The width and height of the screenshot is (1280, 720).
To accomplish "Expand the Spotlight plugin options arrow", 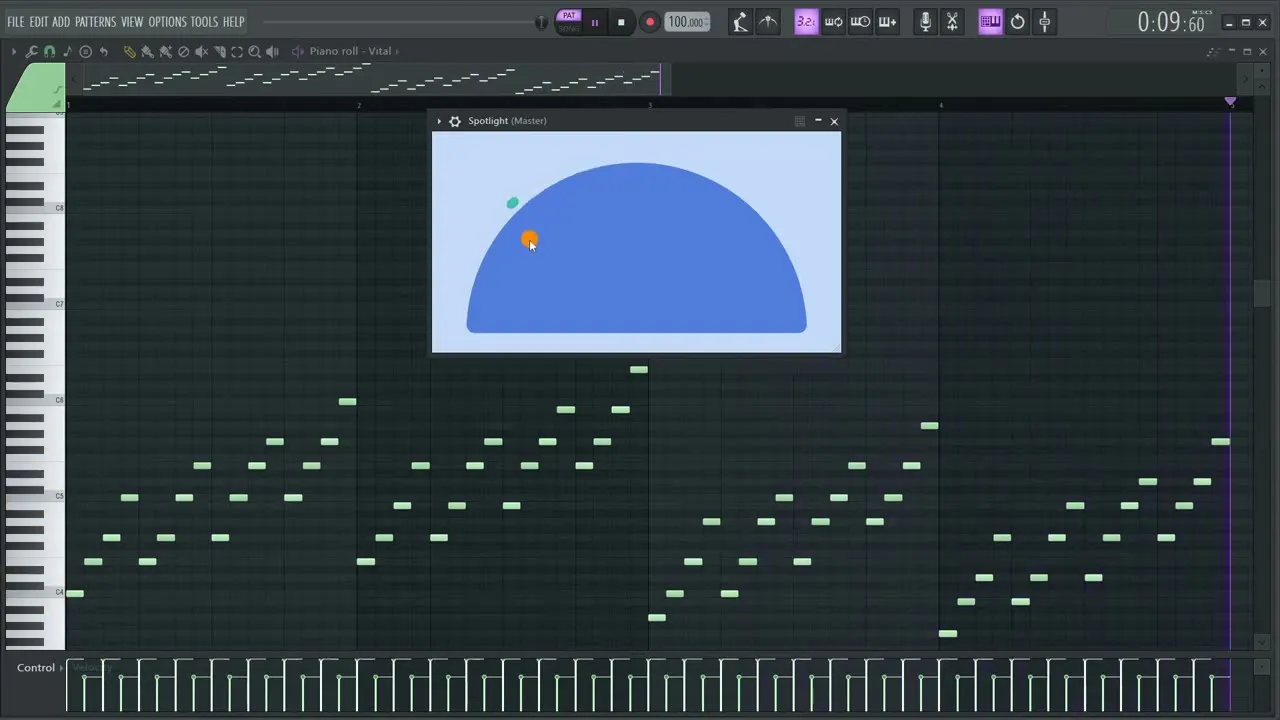I will 439,121.
